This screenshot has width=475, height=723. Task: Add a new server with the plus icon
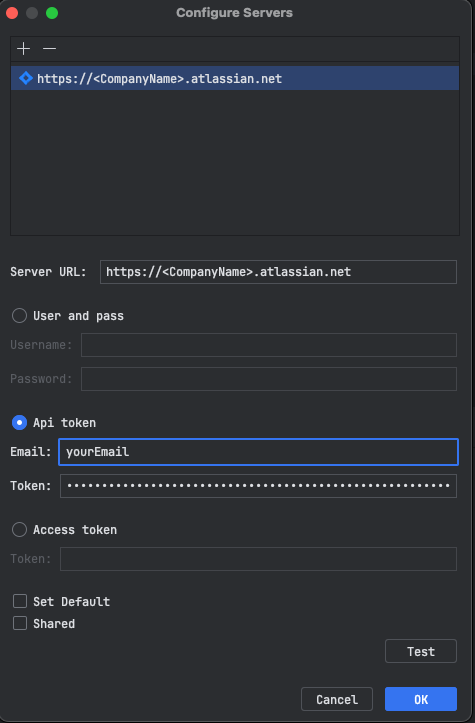[24, 48]
